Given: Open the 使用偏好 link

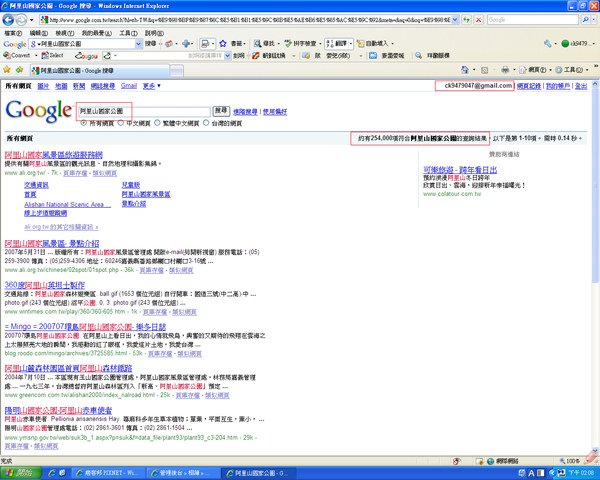Looking at the screenshot, I should (275, 112).
